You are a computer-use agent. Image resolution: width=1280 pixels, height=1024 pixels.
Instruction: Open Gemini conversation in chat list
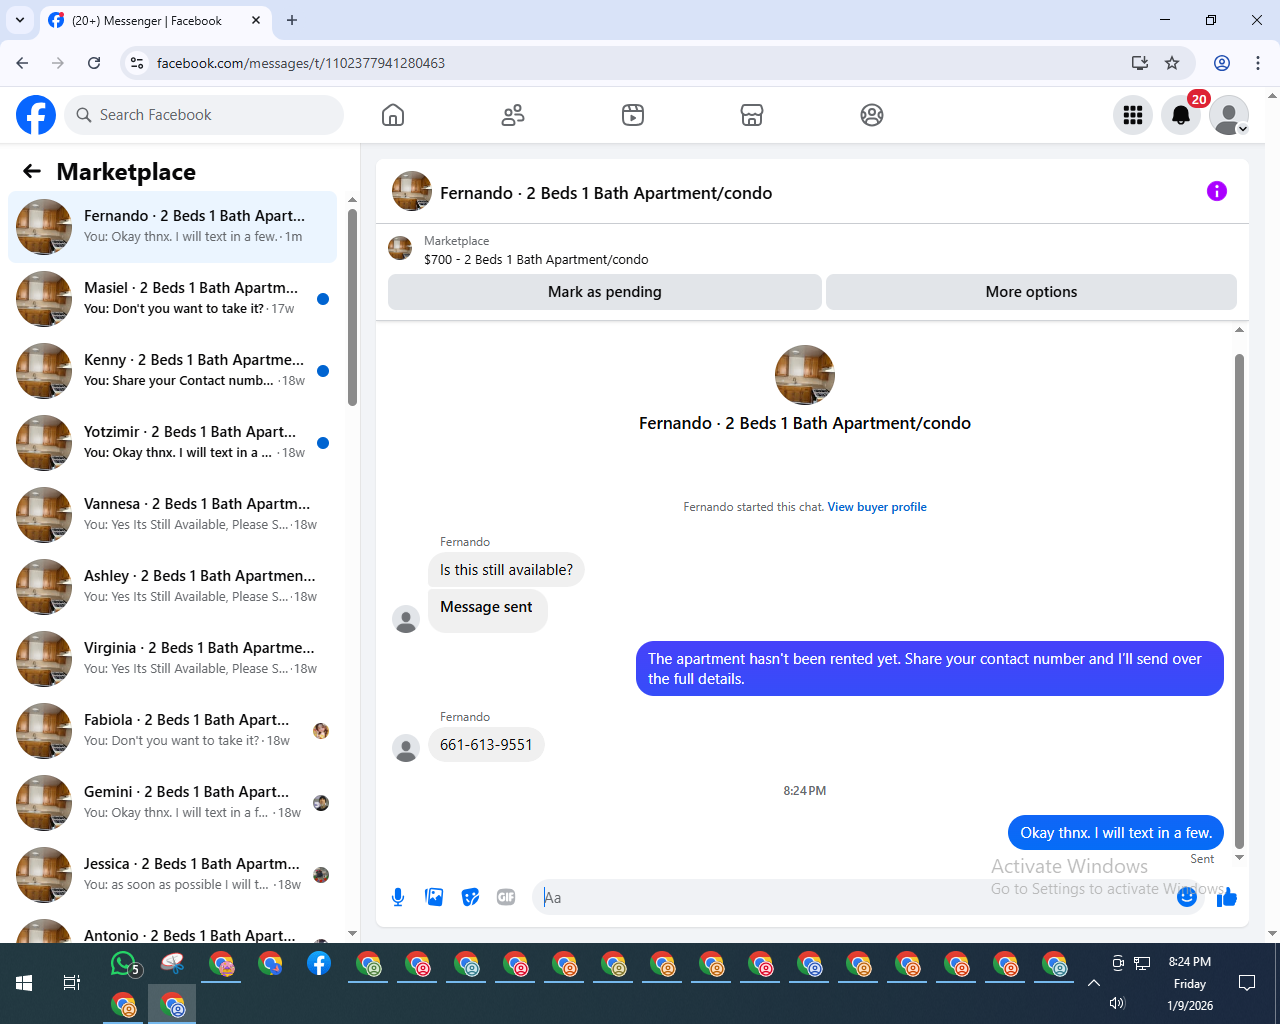point(172,803)
